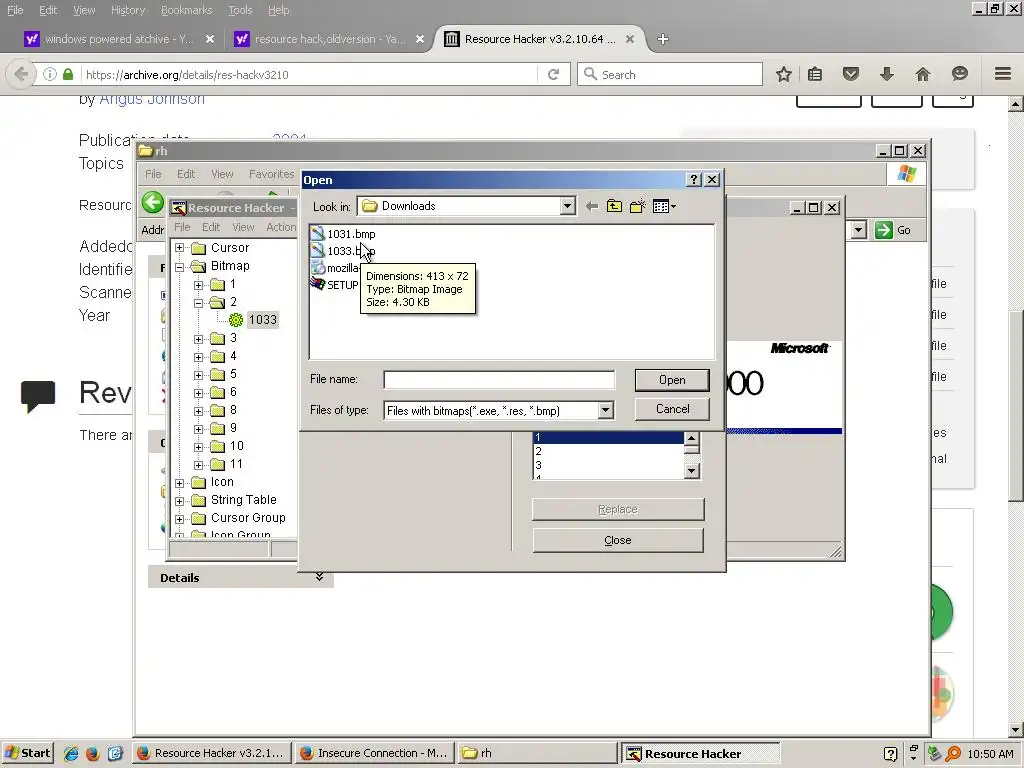
Task: Open Firefox Bookmarks menu
Action: 186,10
